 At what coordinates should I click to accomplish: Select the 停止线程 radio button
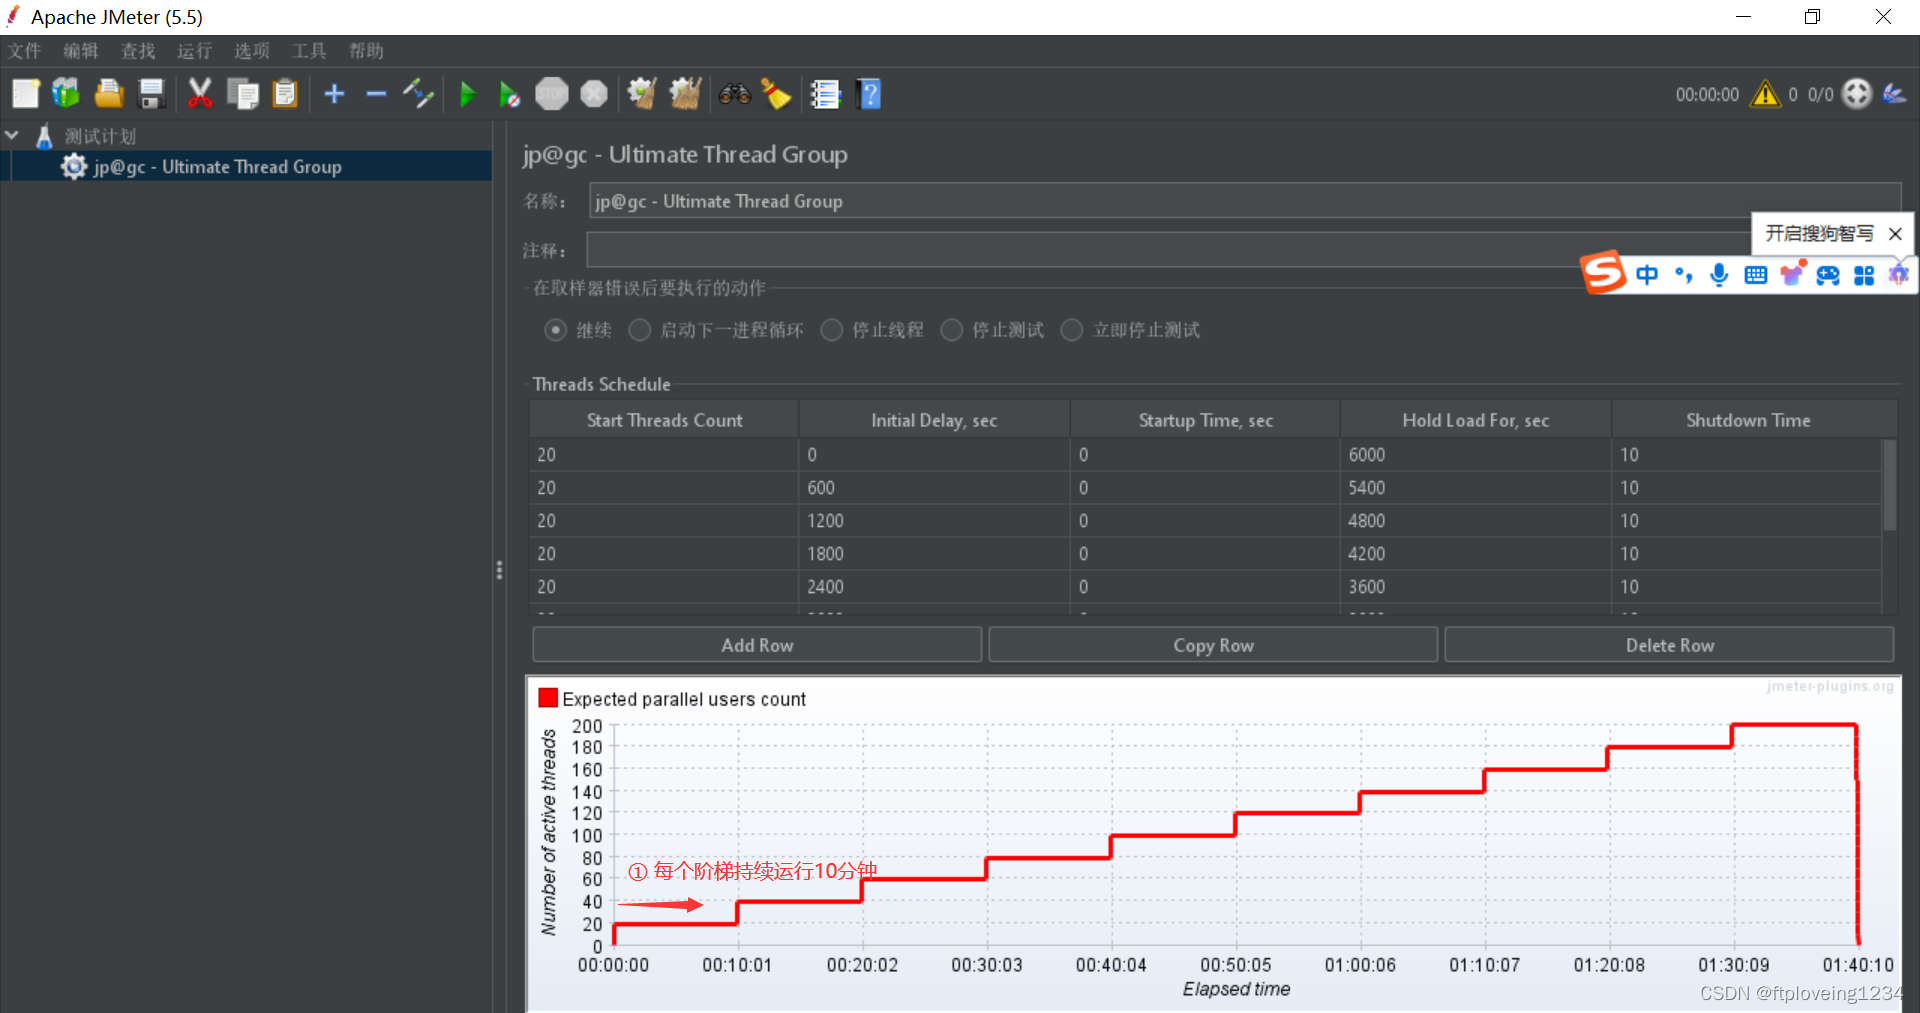click(x=832, y=330)
